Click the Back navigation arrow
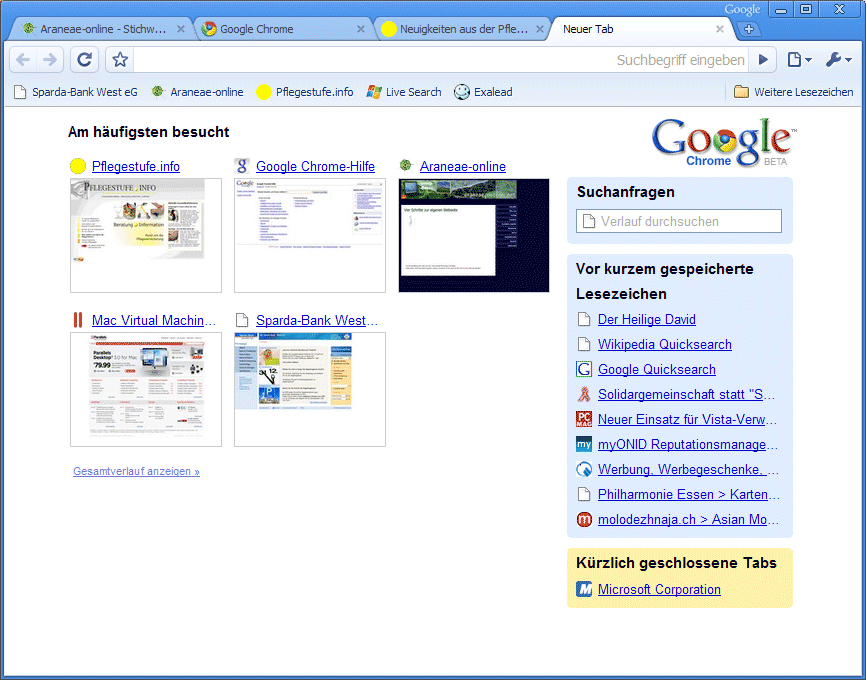866x680 pixels. (23, 60)
